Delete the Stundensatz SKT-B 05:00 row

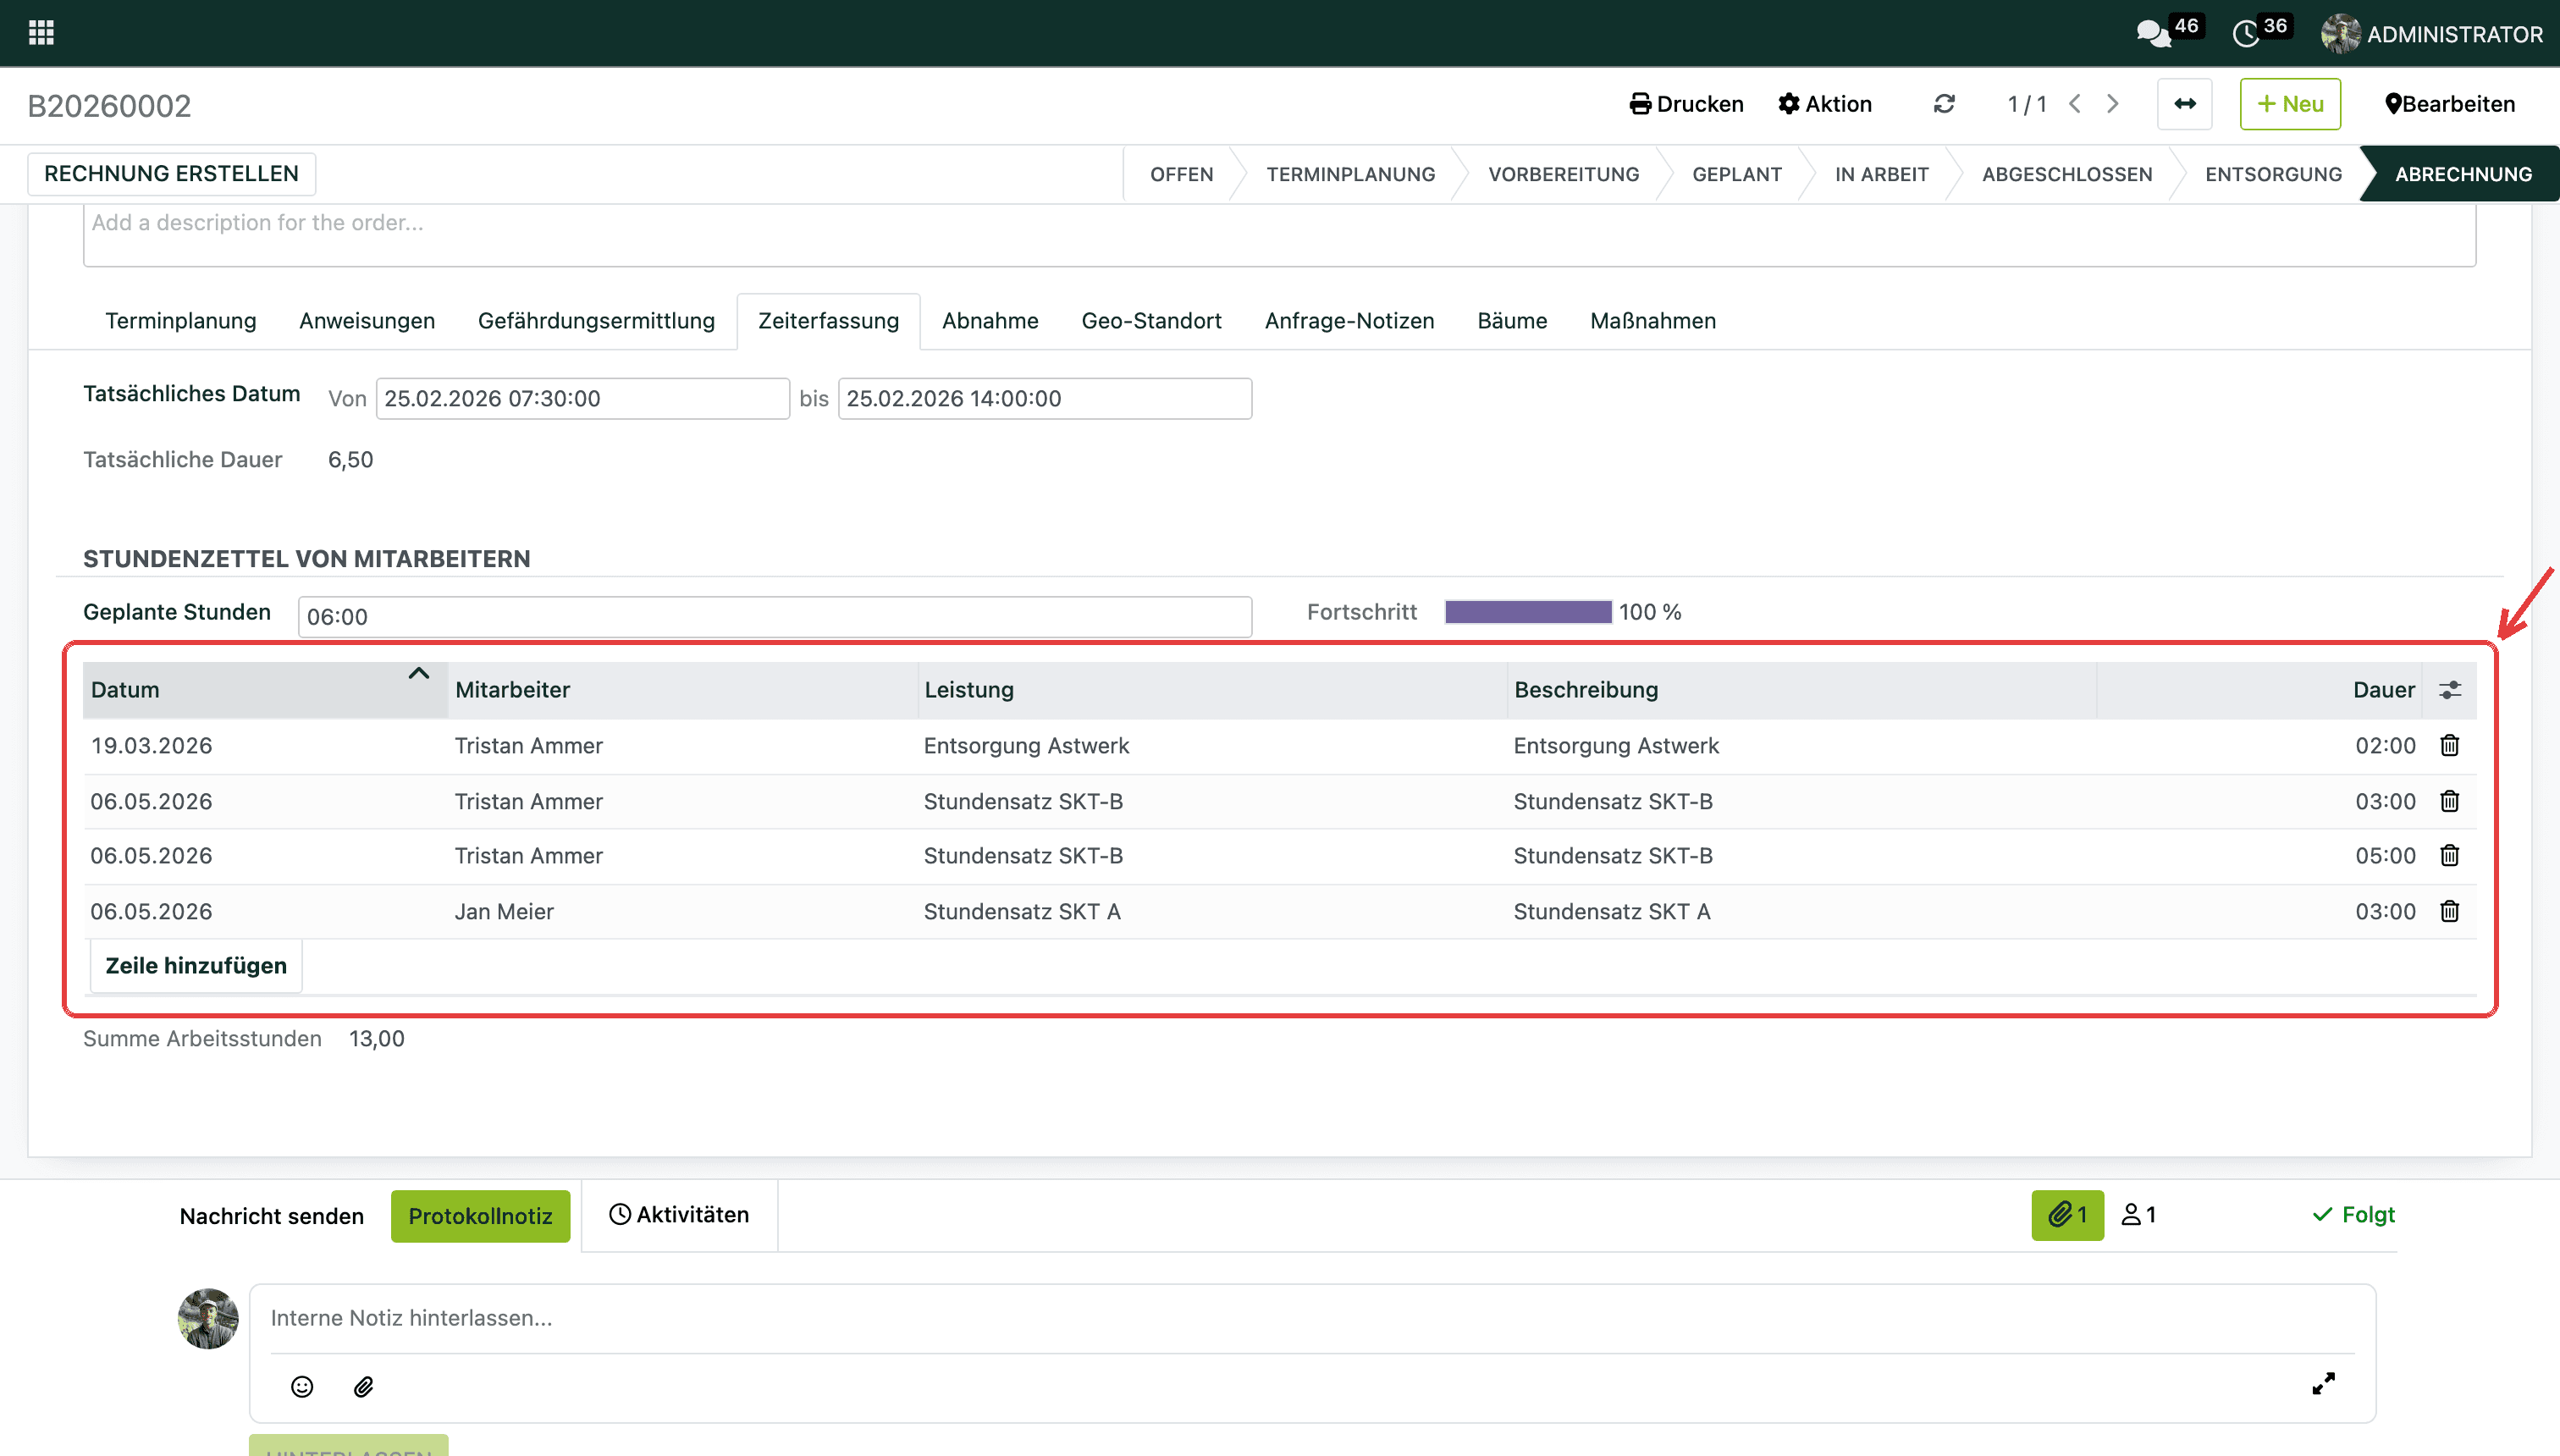coord(2450,856)
